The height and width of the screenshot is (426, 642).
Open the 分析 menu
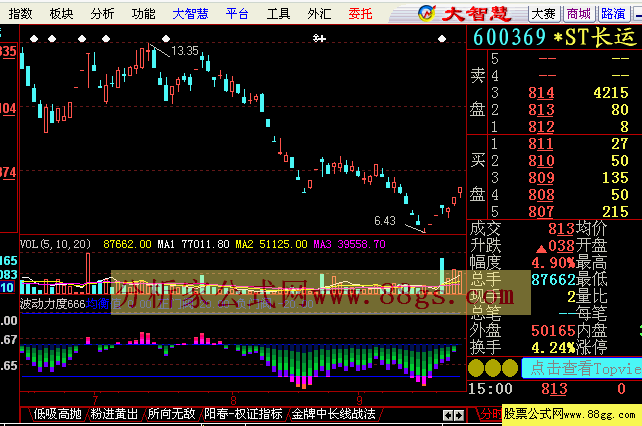pos(102,14)
